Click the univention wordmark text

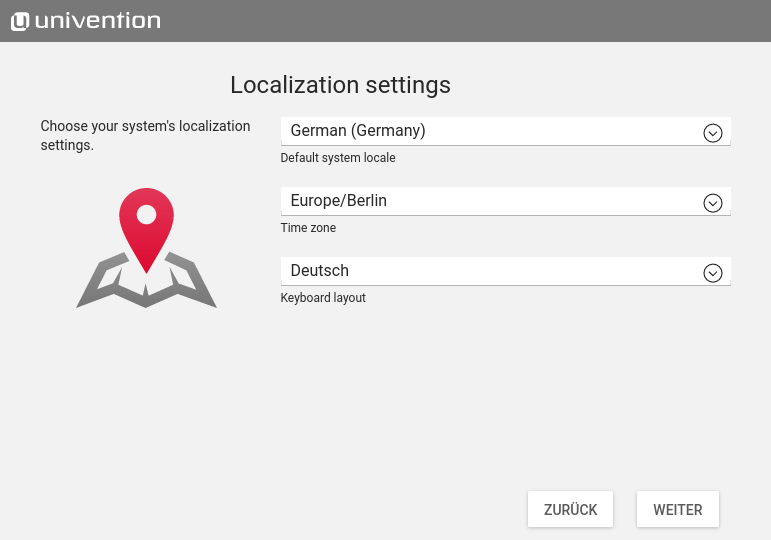pos(97,21)
